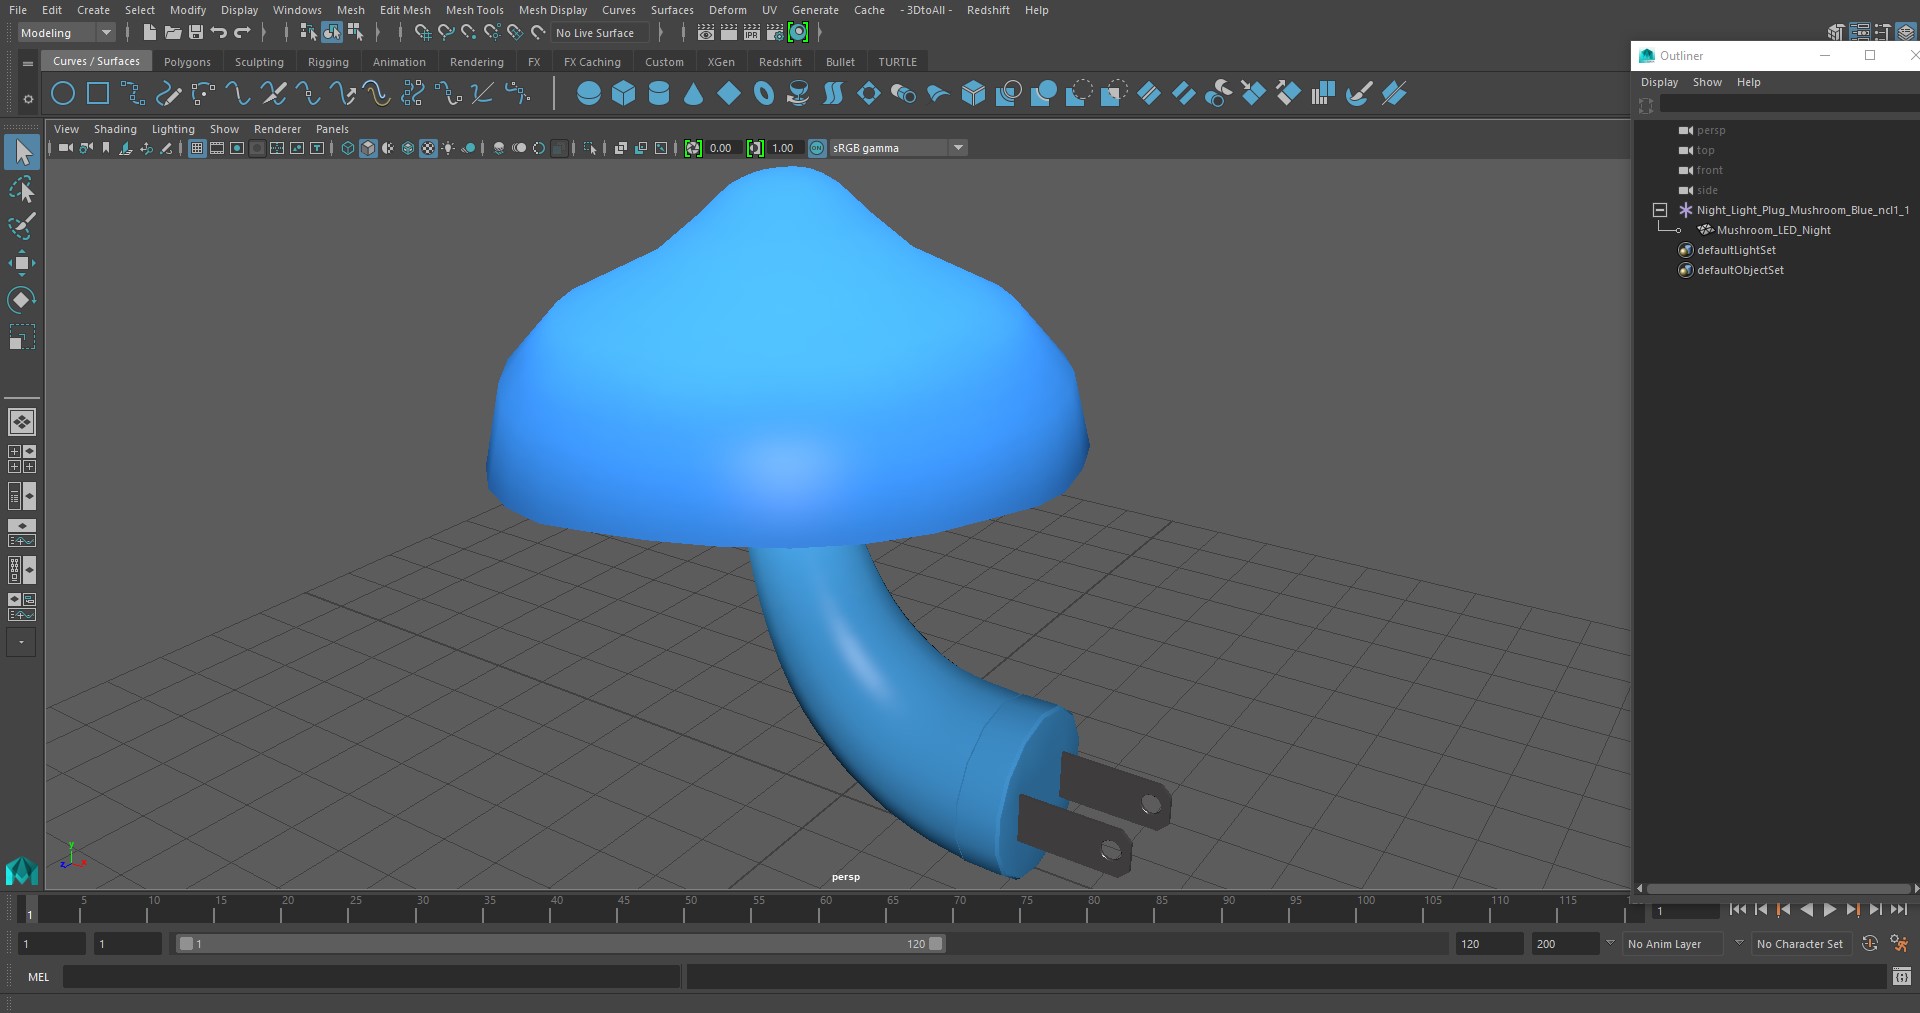Click the No Live Surface field
1920x1013 pixels.
tap(600, 33)
